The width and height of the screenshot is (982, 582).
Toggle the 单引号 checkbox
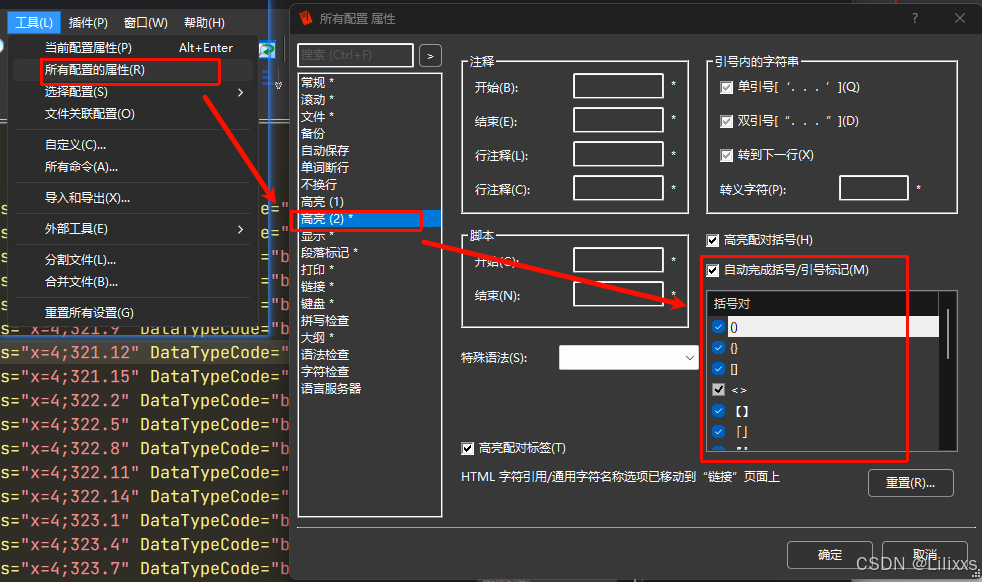tap(726, 88)
